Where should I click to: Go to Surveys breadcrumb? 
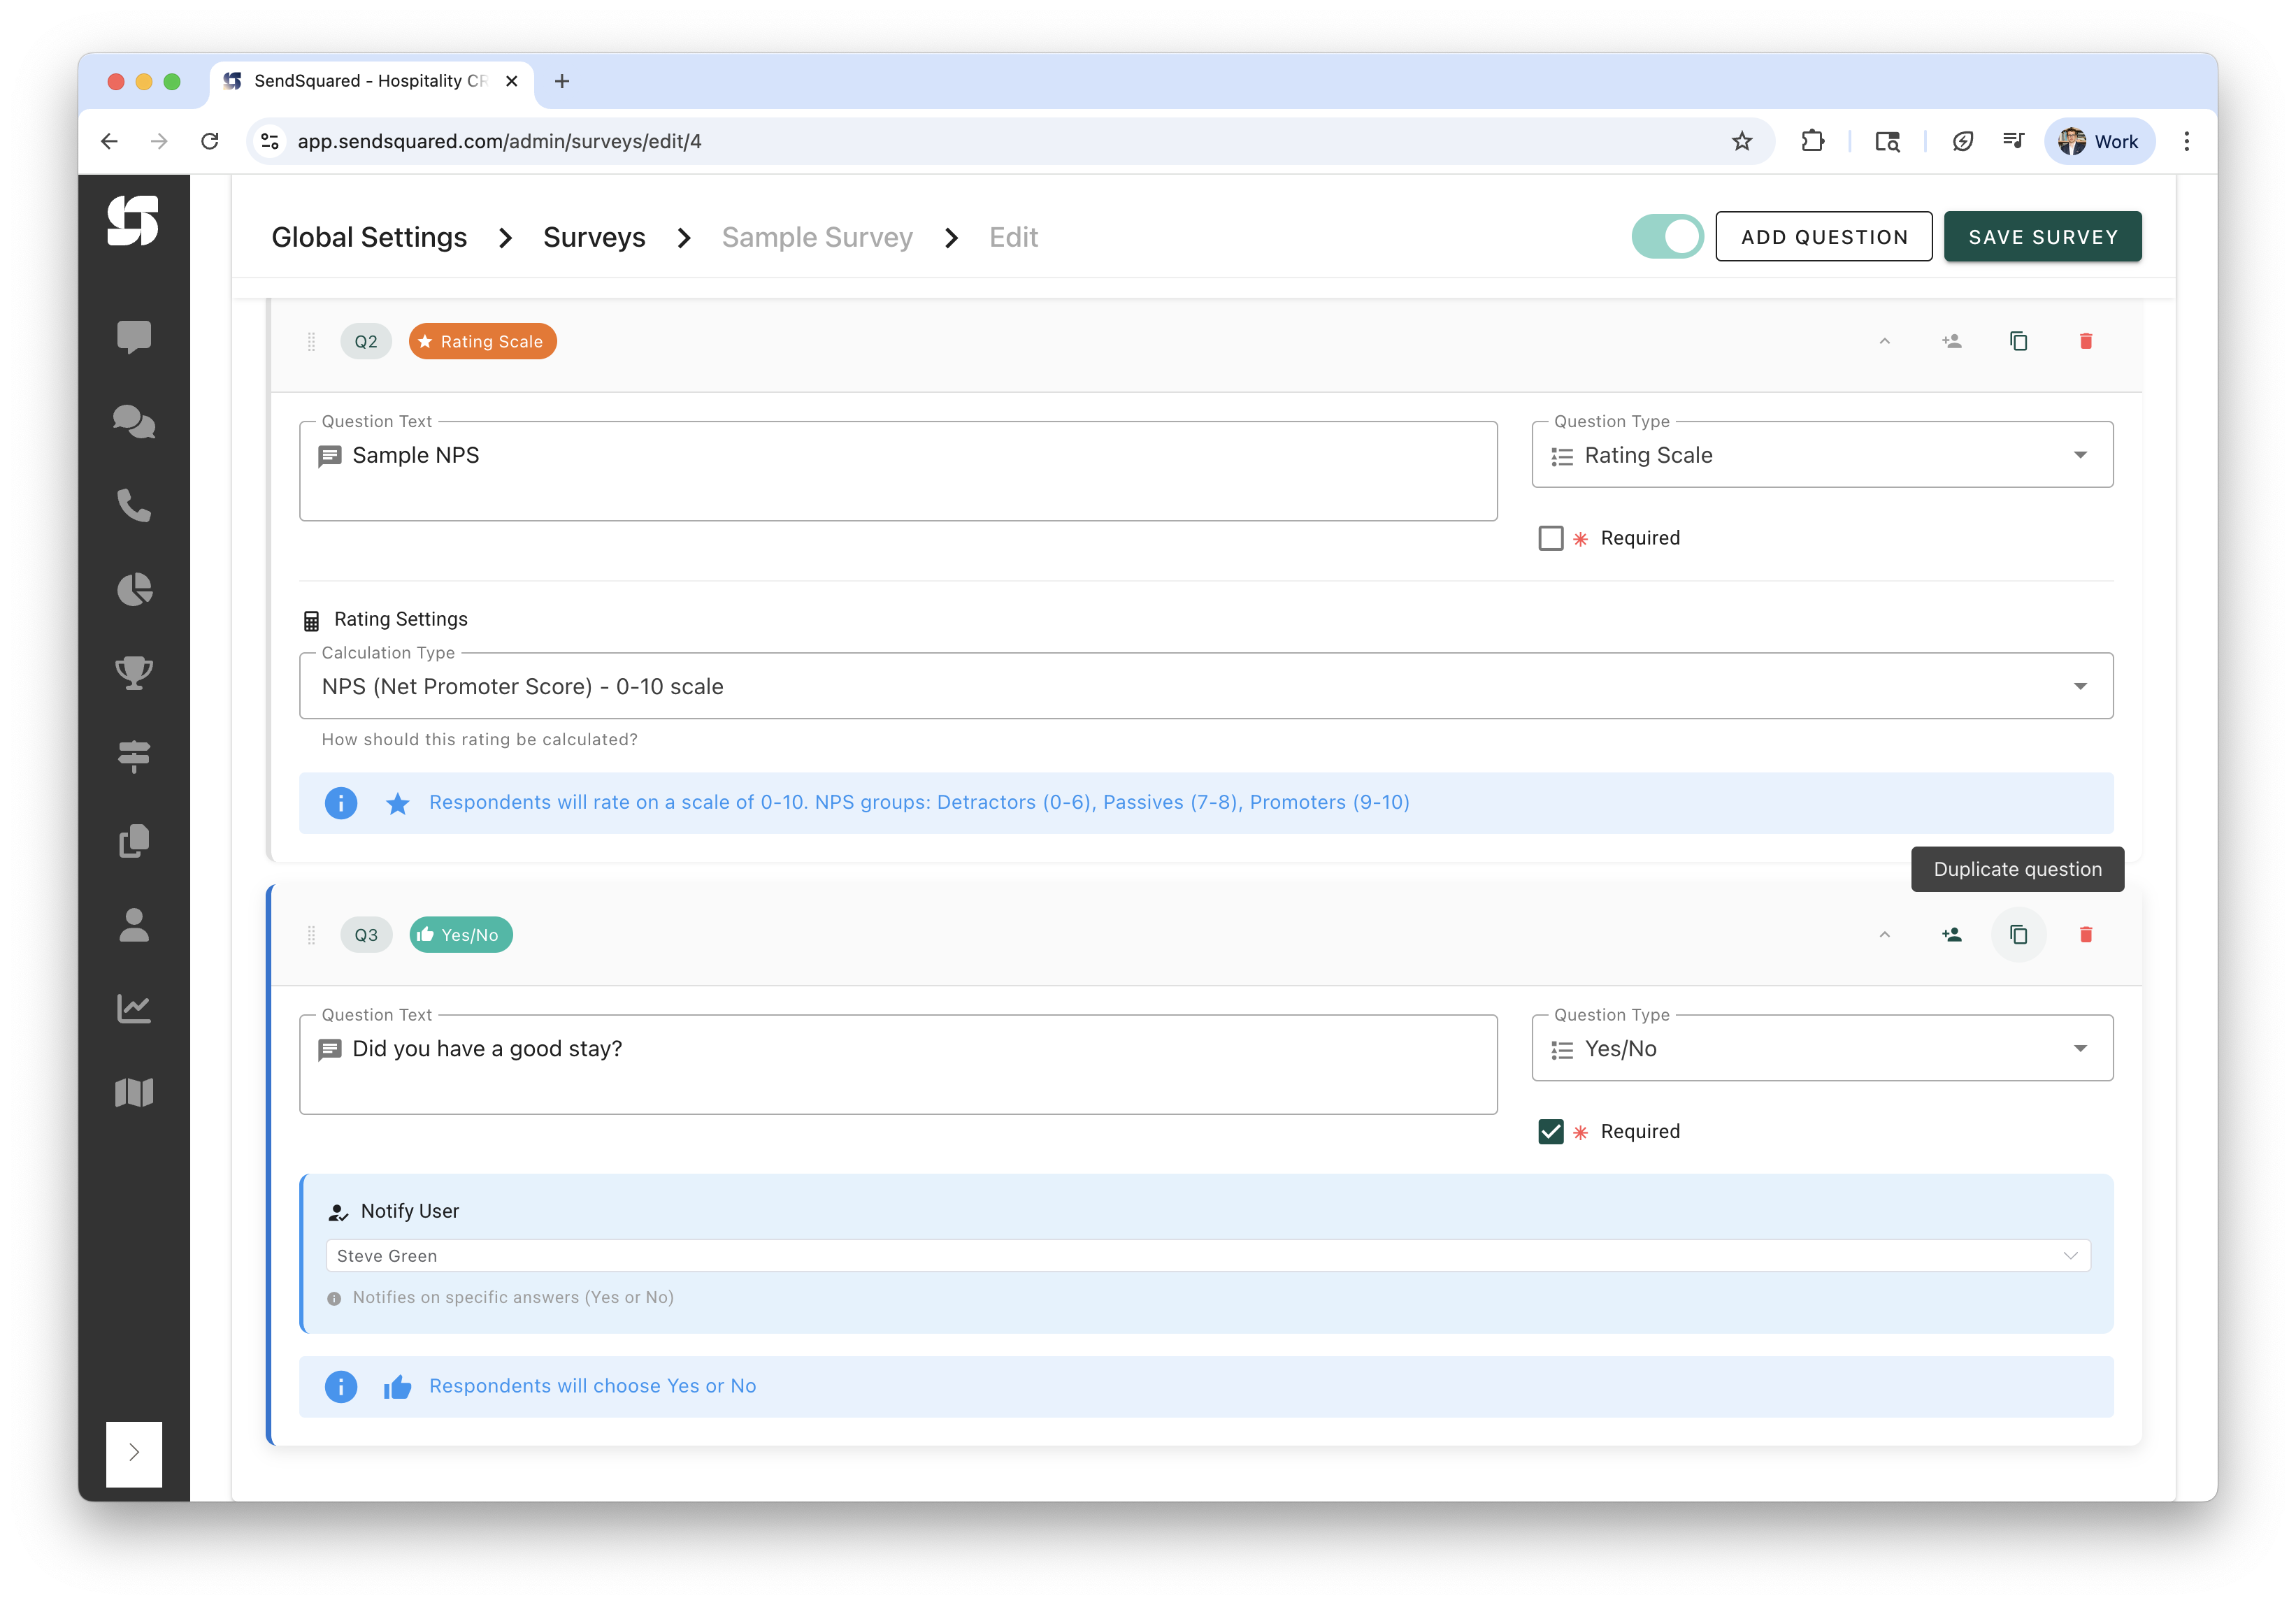[x=594, y=237]
